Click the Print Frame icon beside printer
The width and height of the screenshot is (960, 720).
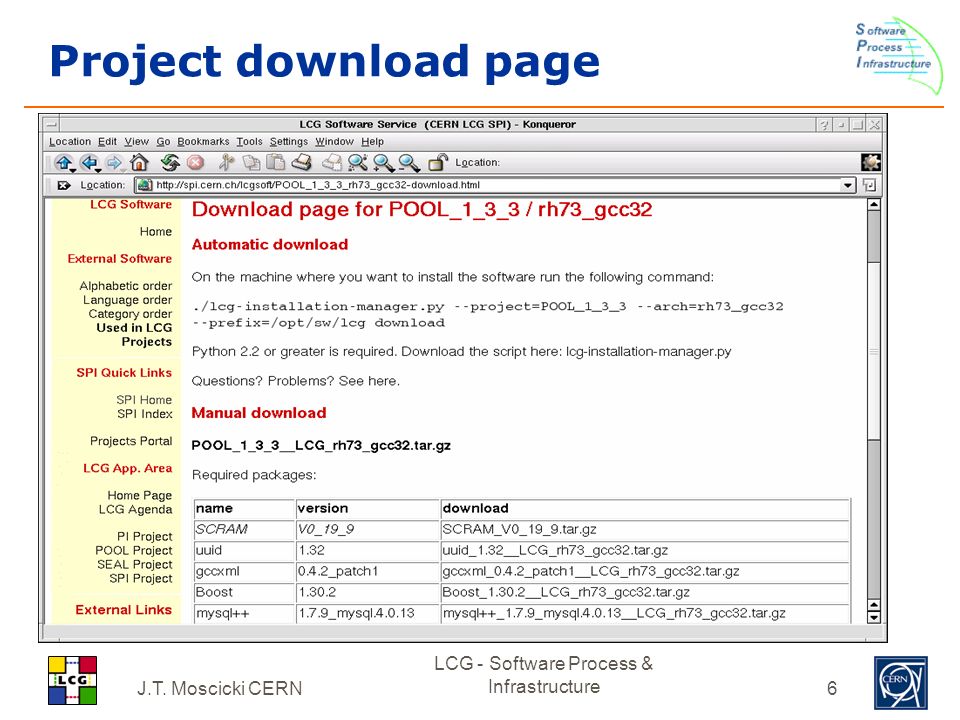point(332,162)
